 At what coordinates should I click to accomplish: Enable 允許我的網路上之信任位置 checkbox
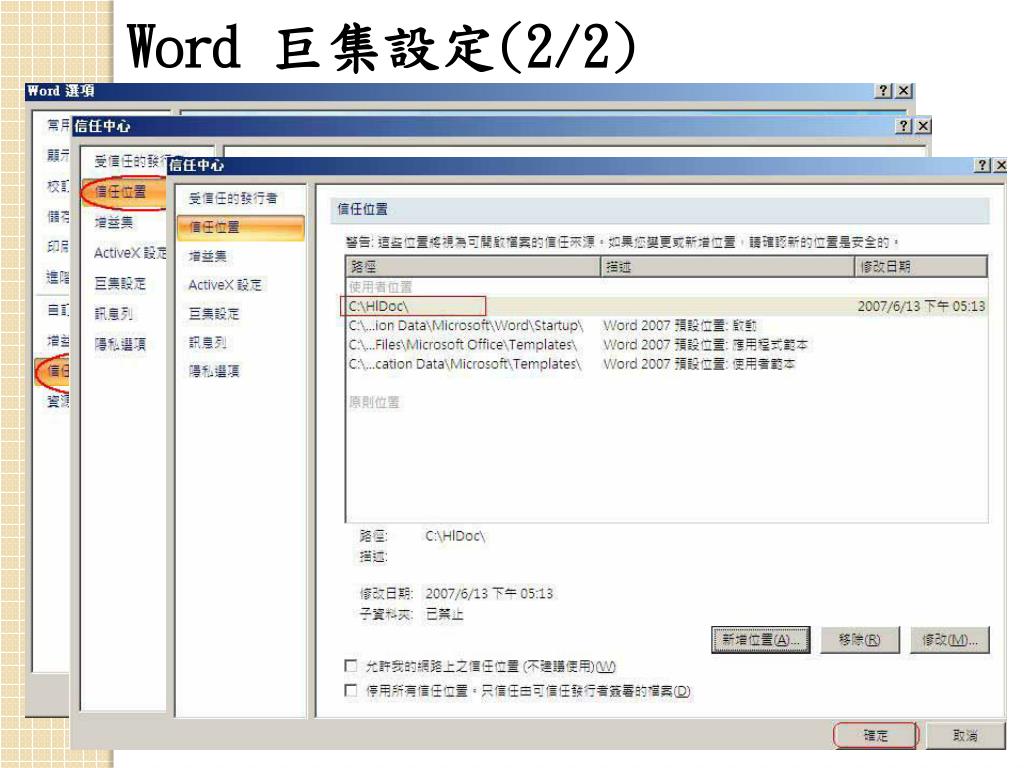click(x=351, y=665)
